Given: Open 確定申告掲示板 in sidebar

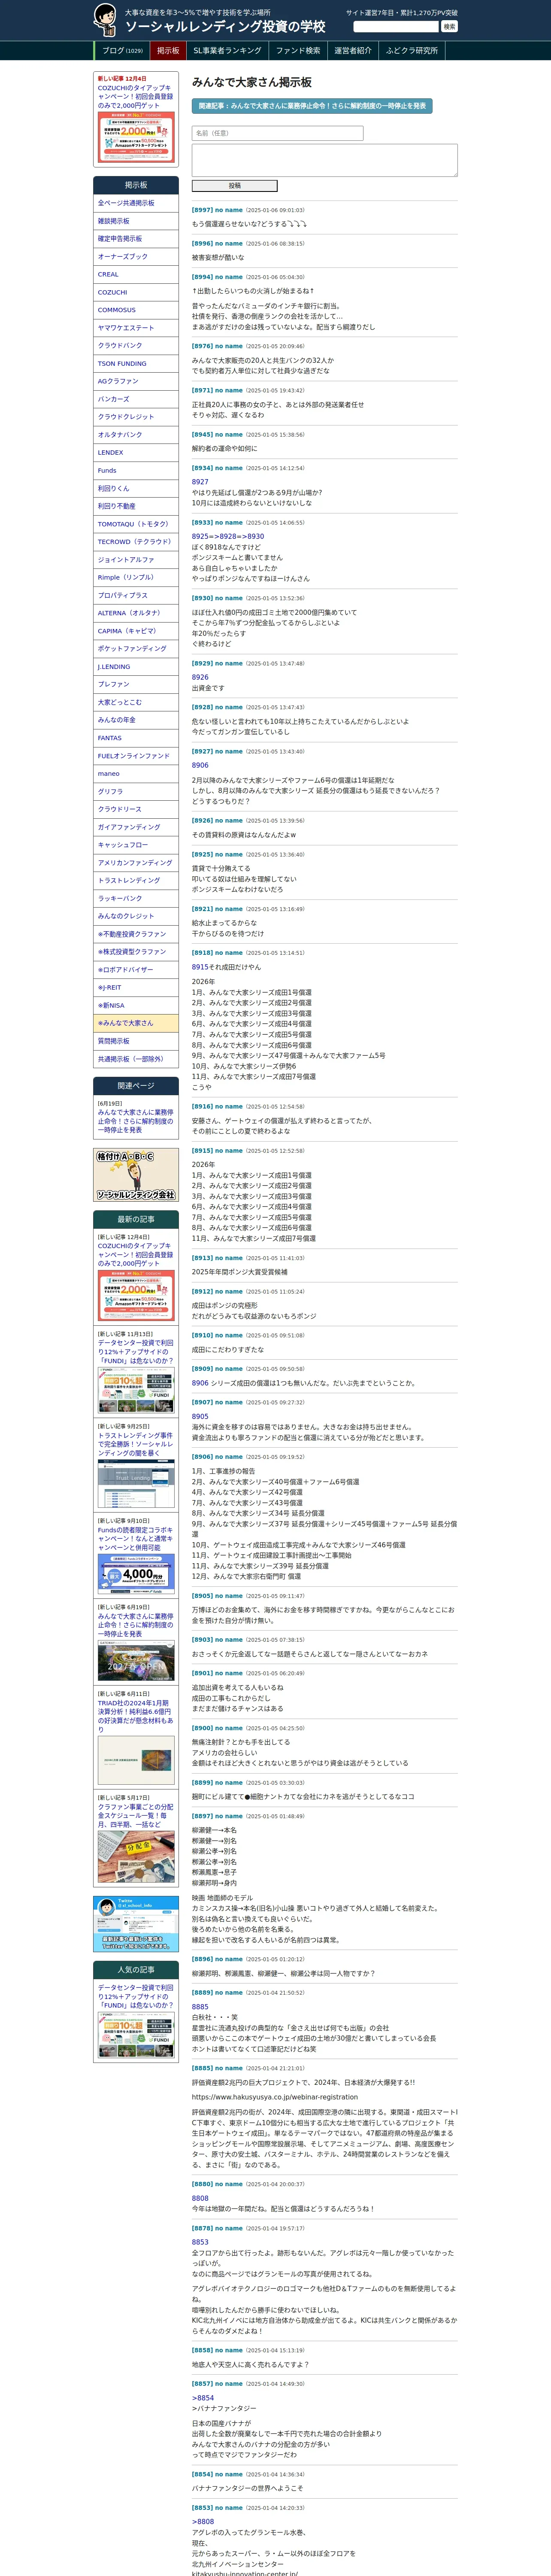Looking at the screenshot, I should point(136,239).
